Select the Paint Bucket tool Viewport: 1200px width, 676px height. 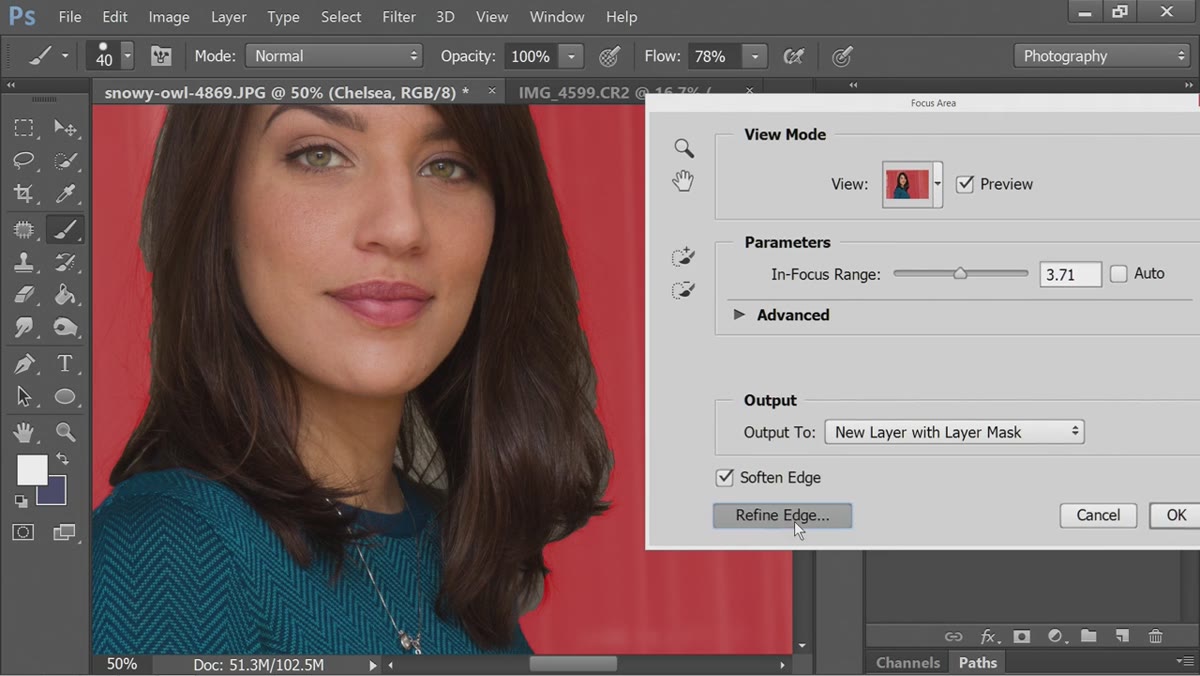pyautogui.click(x=65, y=295)
